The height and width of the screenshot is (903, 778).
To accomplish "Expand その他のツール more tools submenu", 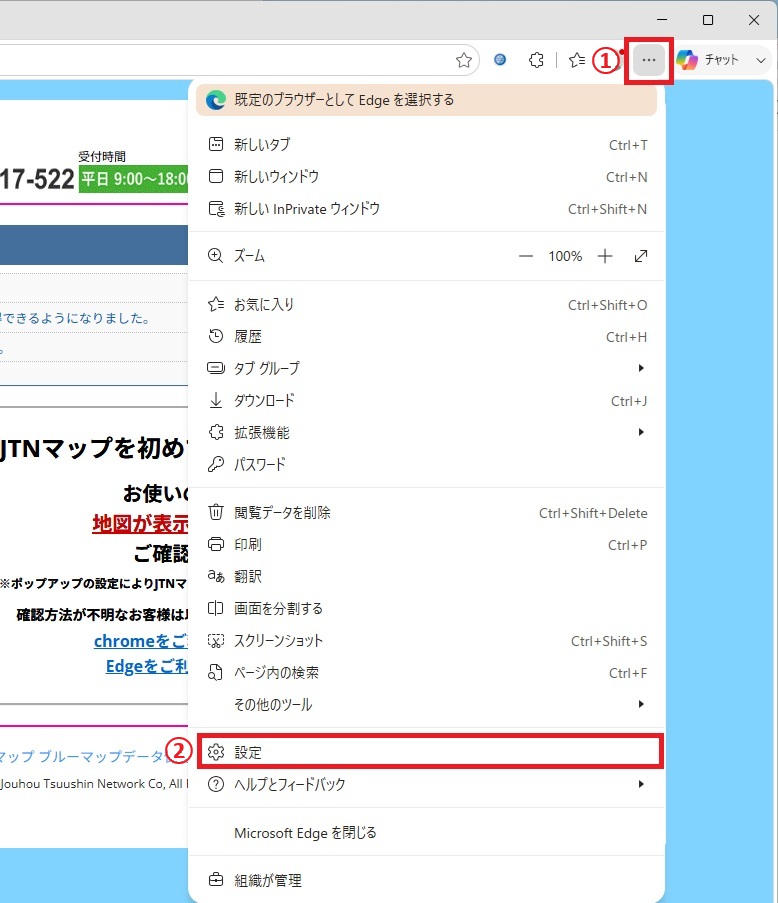I will click(x=427, y=704).
